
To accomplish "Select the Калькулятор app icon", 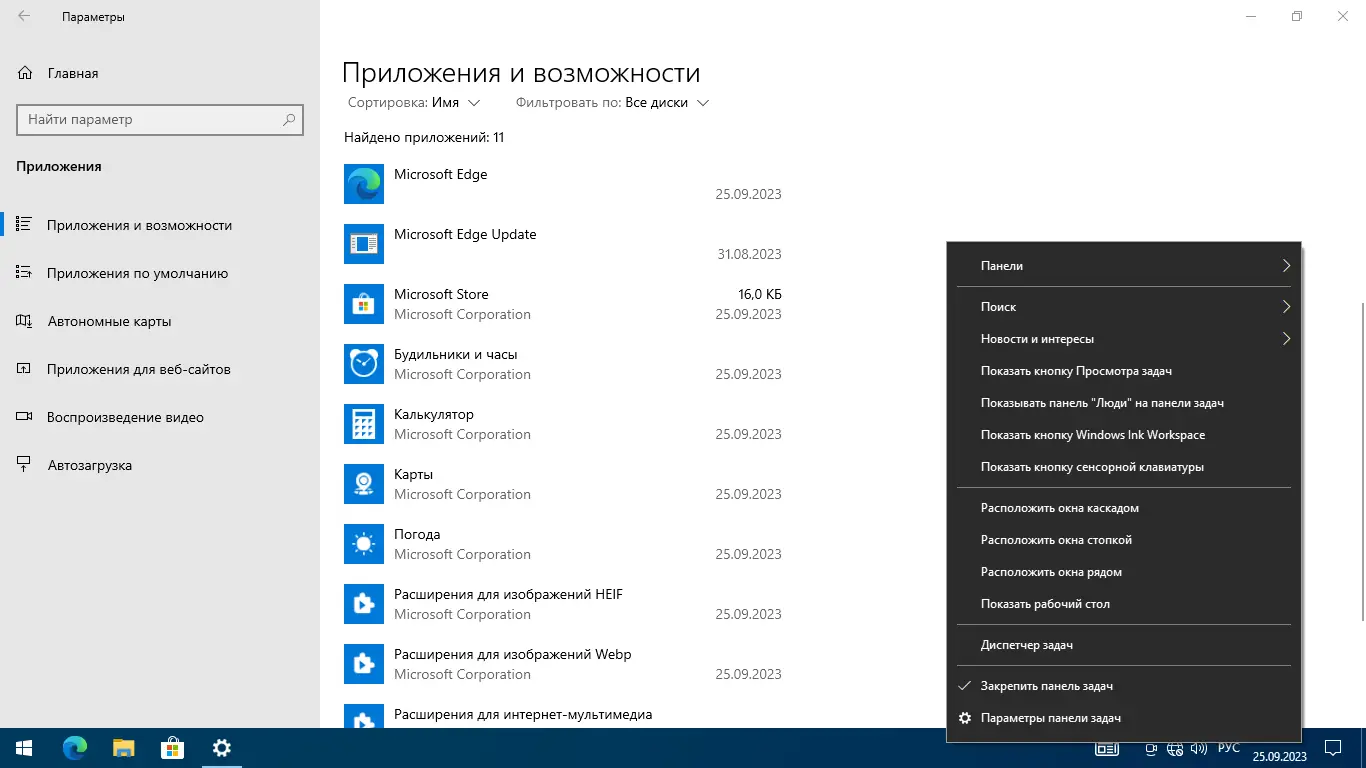I will point(363,424).
